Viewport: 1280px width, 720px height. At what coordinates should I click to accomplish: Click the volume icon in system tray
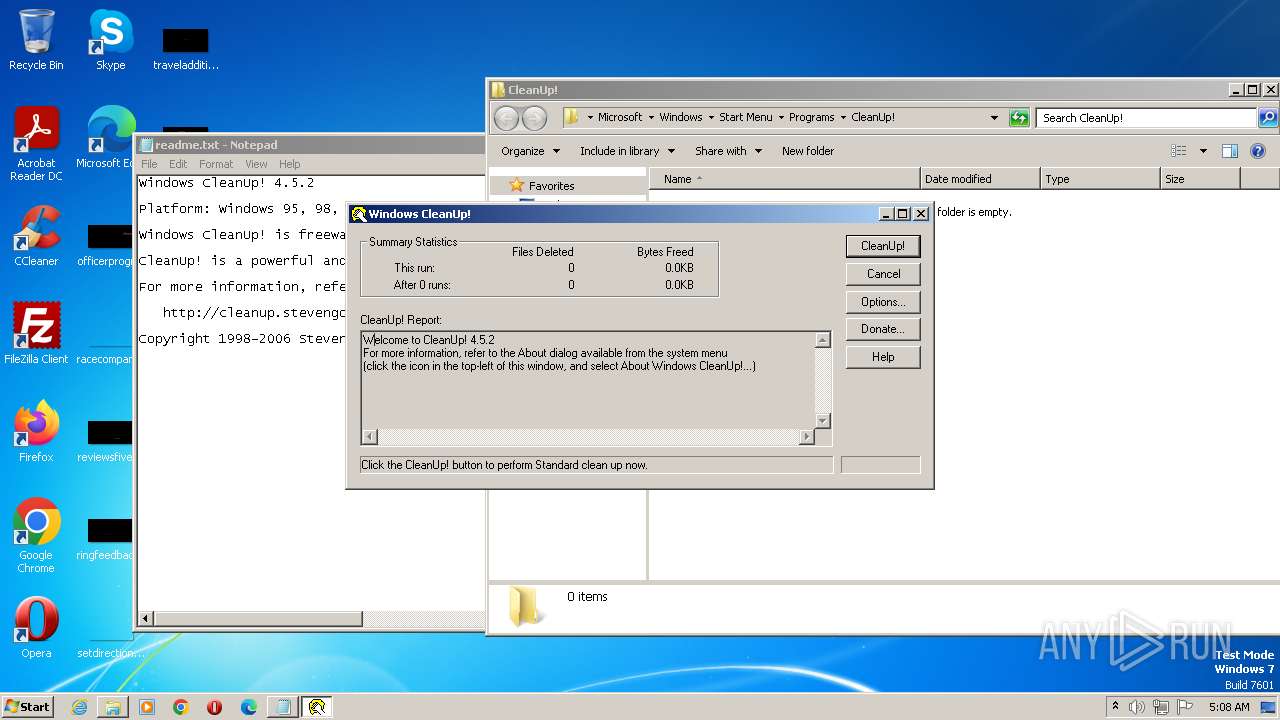[1137, 707]
